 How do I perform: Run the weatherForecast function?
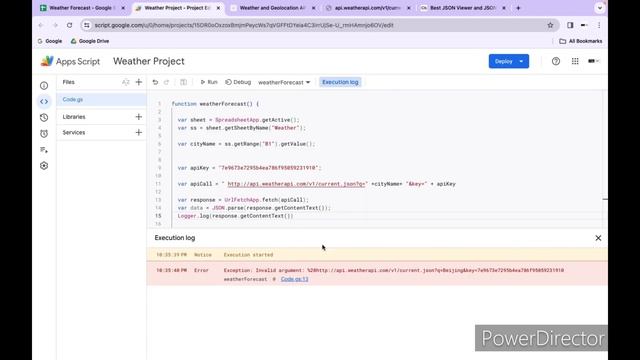pos(209,82)
